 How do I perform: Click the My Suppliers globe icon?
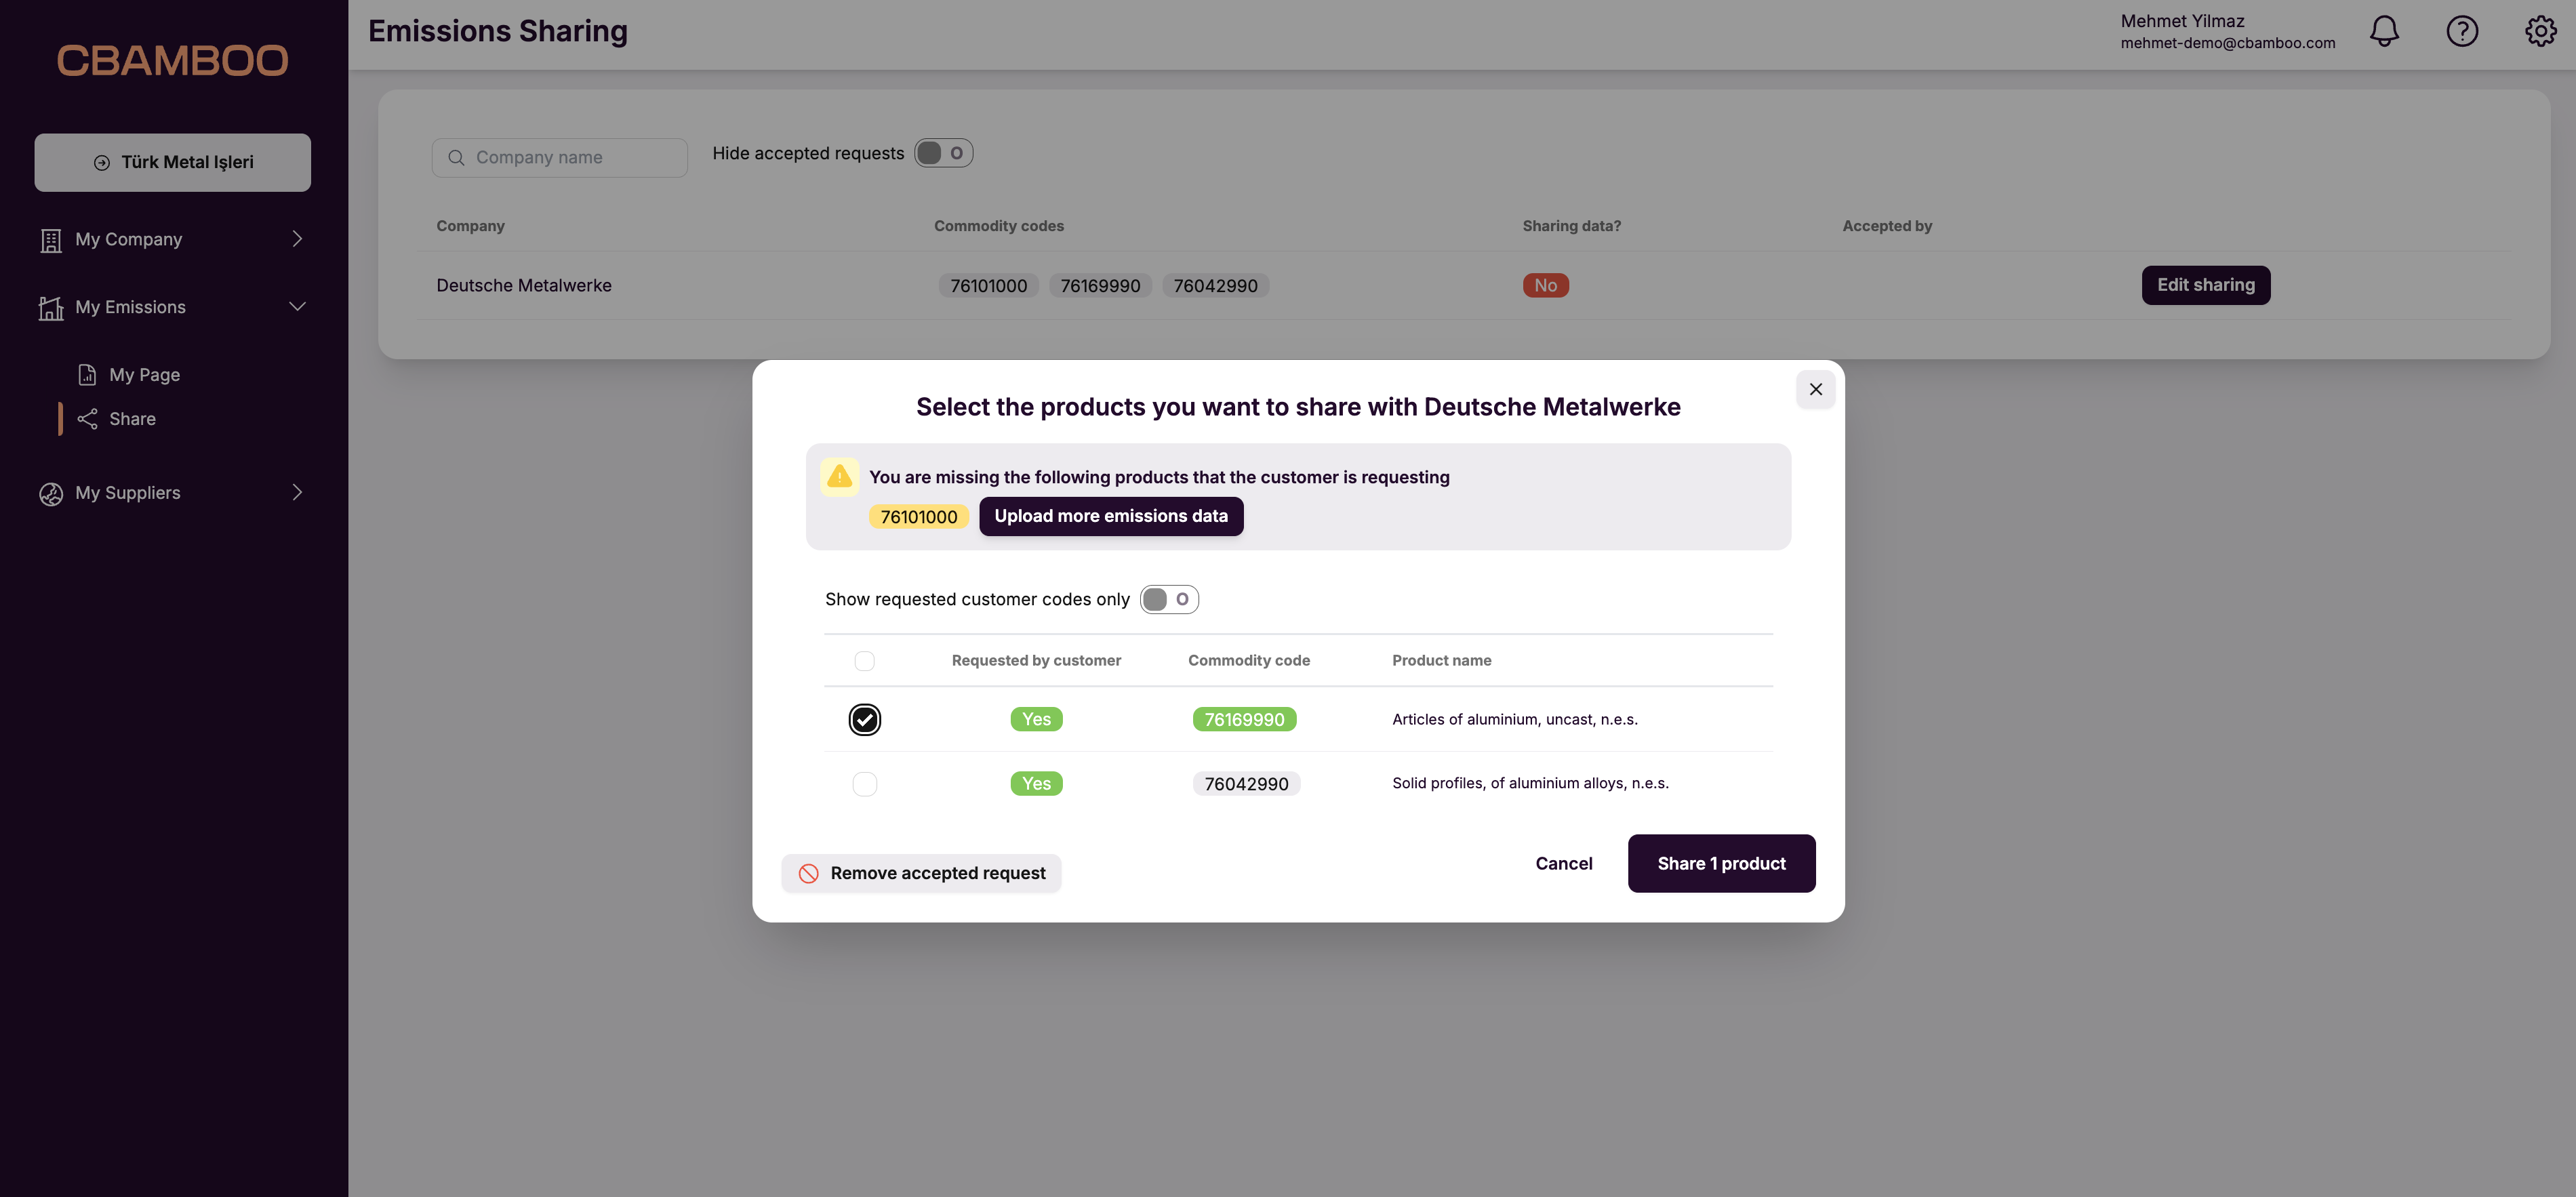tap(51, 493)
